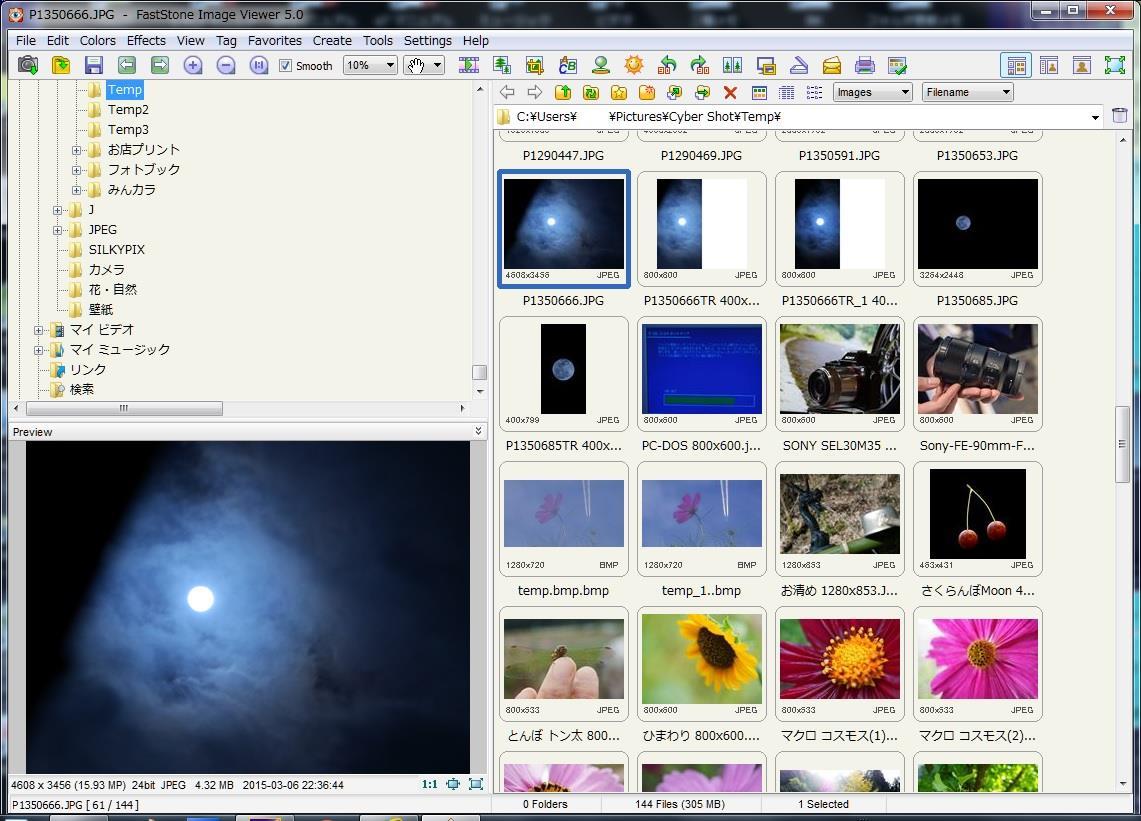Open the Tools menu
Image resolution: width=1141 pixels, height=821 pixels.
pyautogui.click(x=378, y=41)
